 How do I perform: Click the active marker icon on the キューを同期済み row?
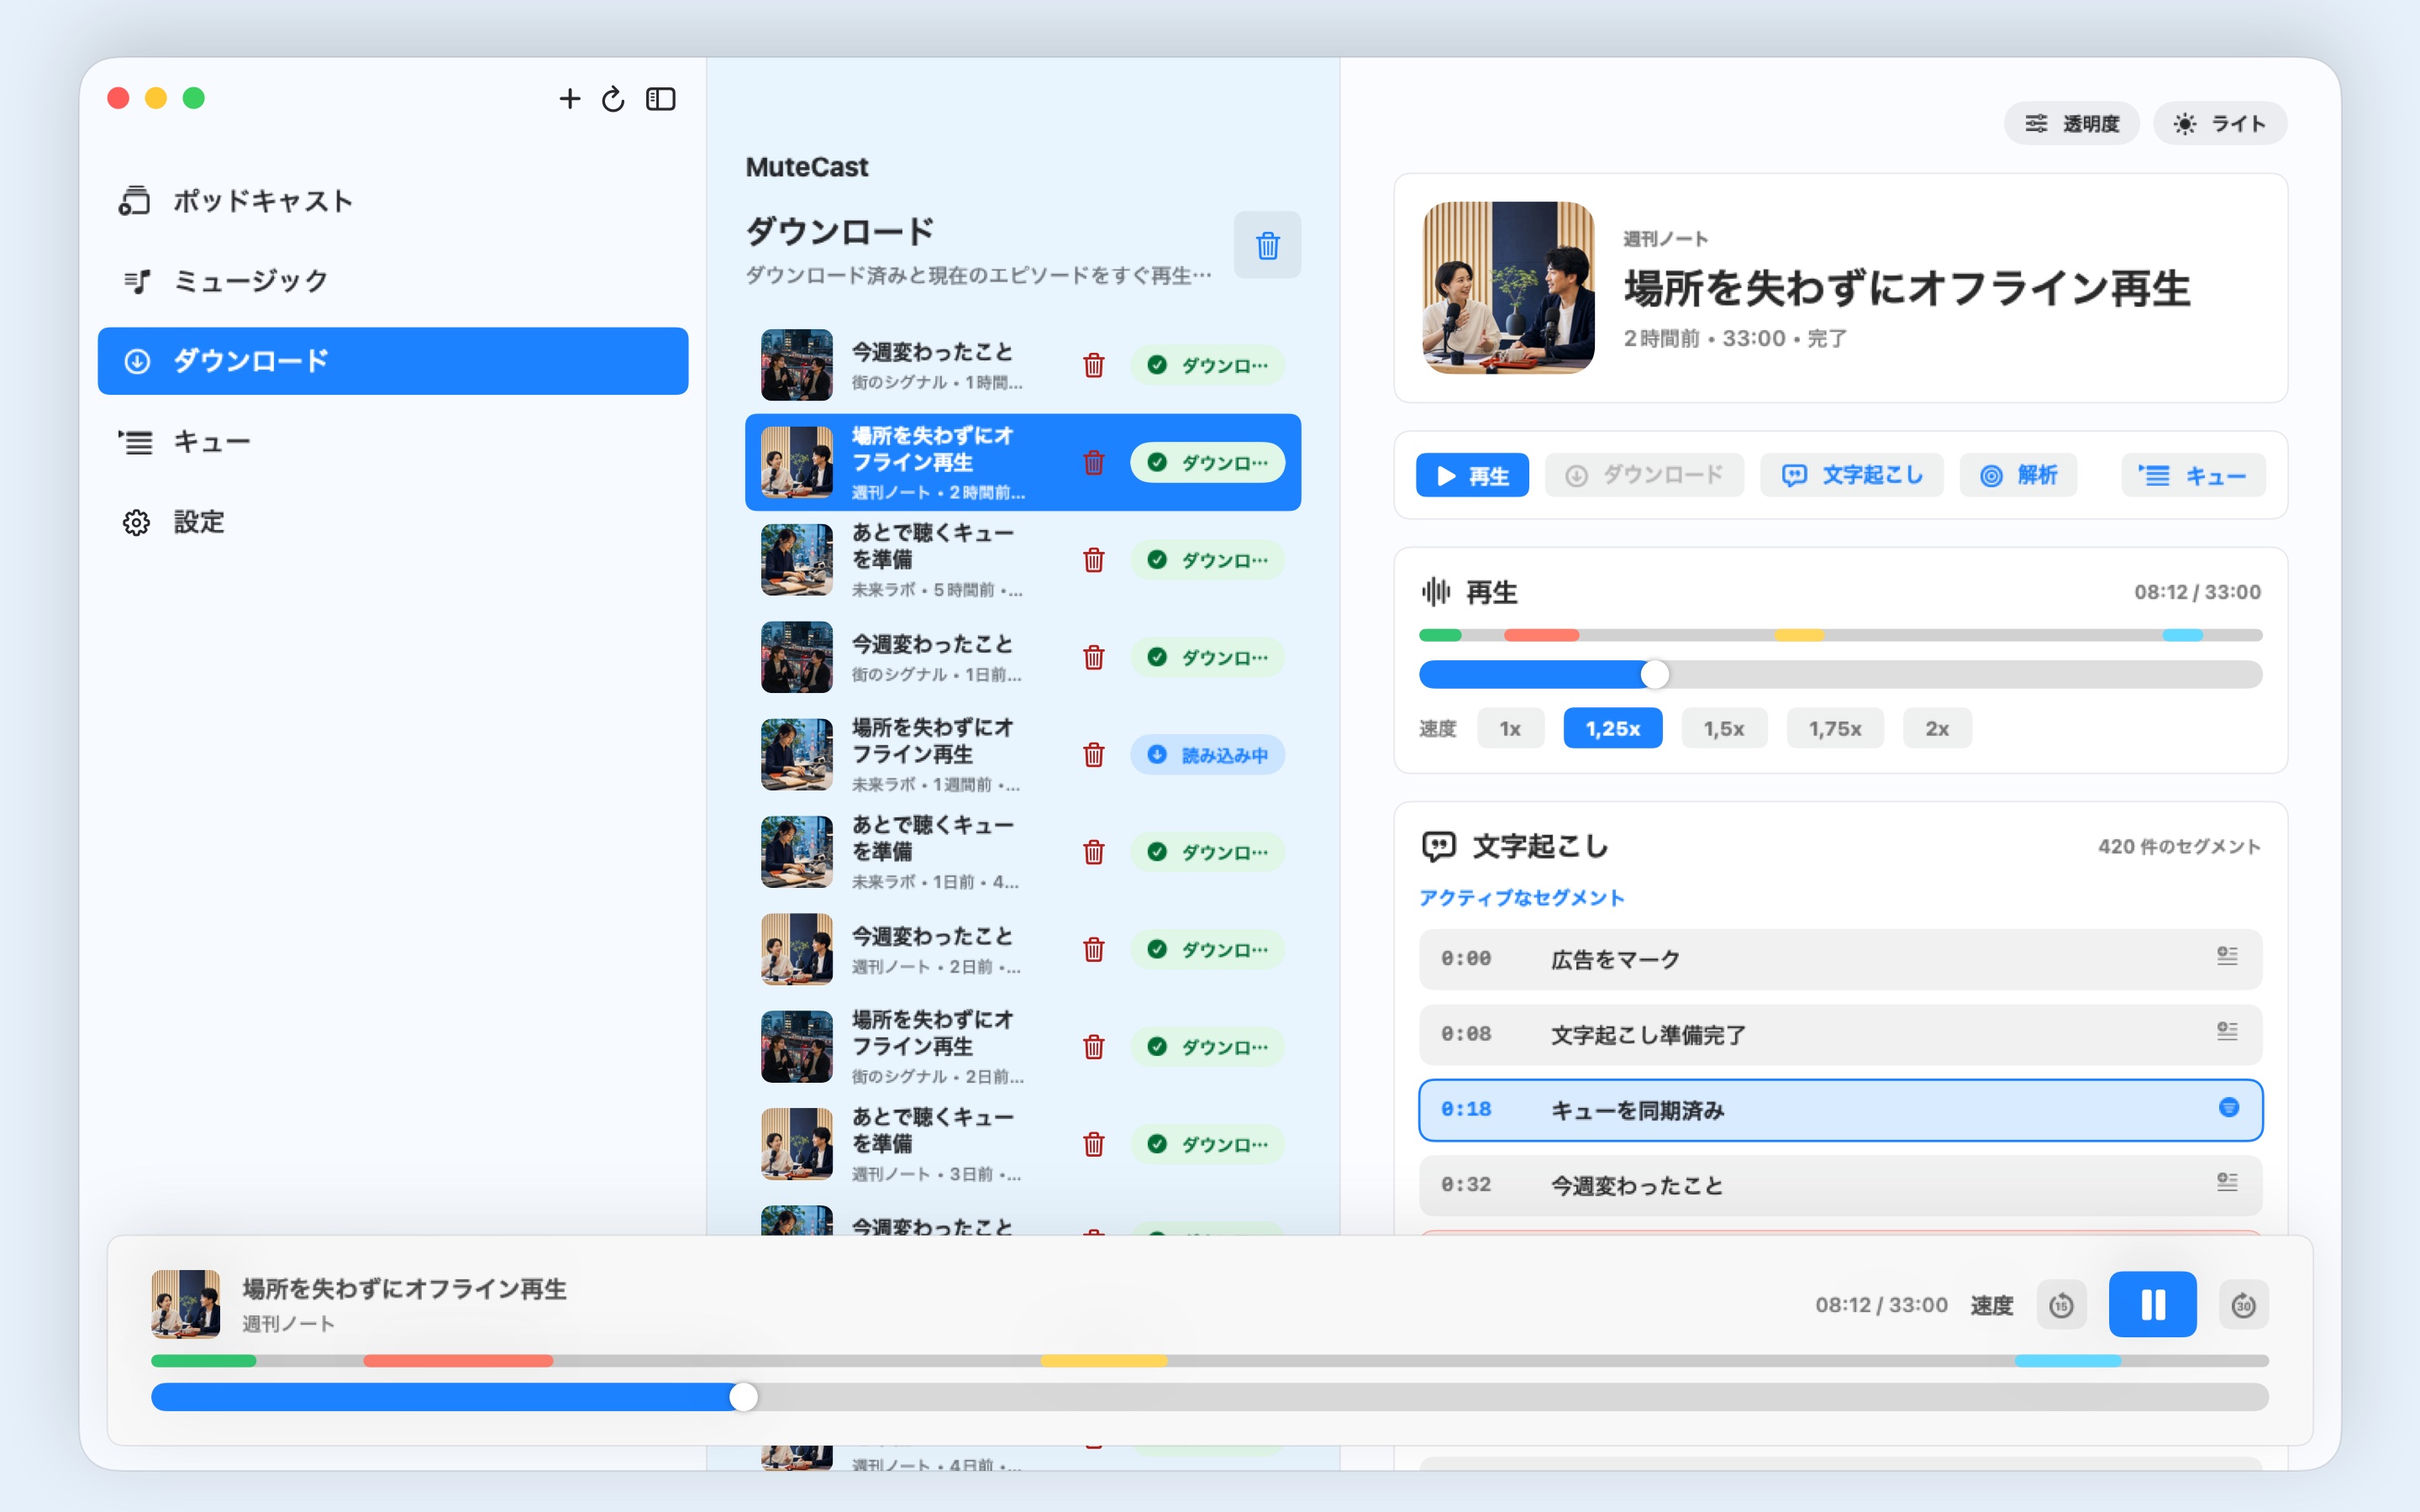(2229, 1107)
